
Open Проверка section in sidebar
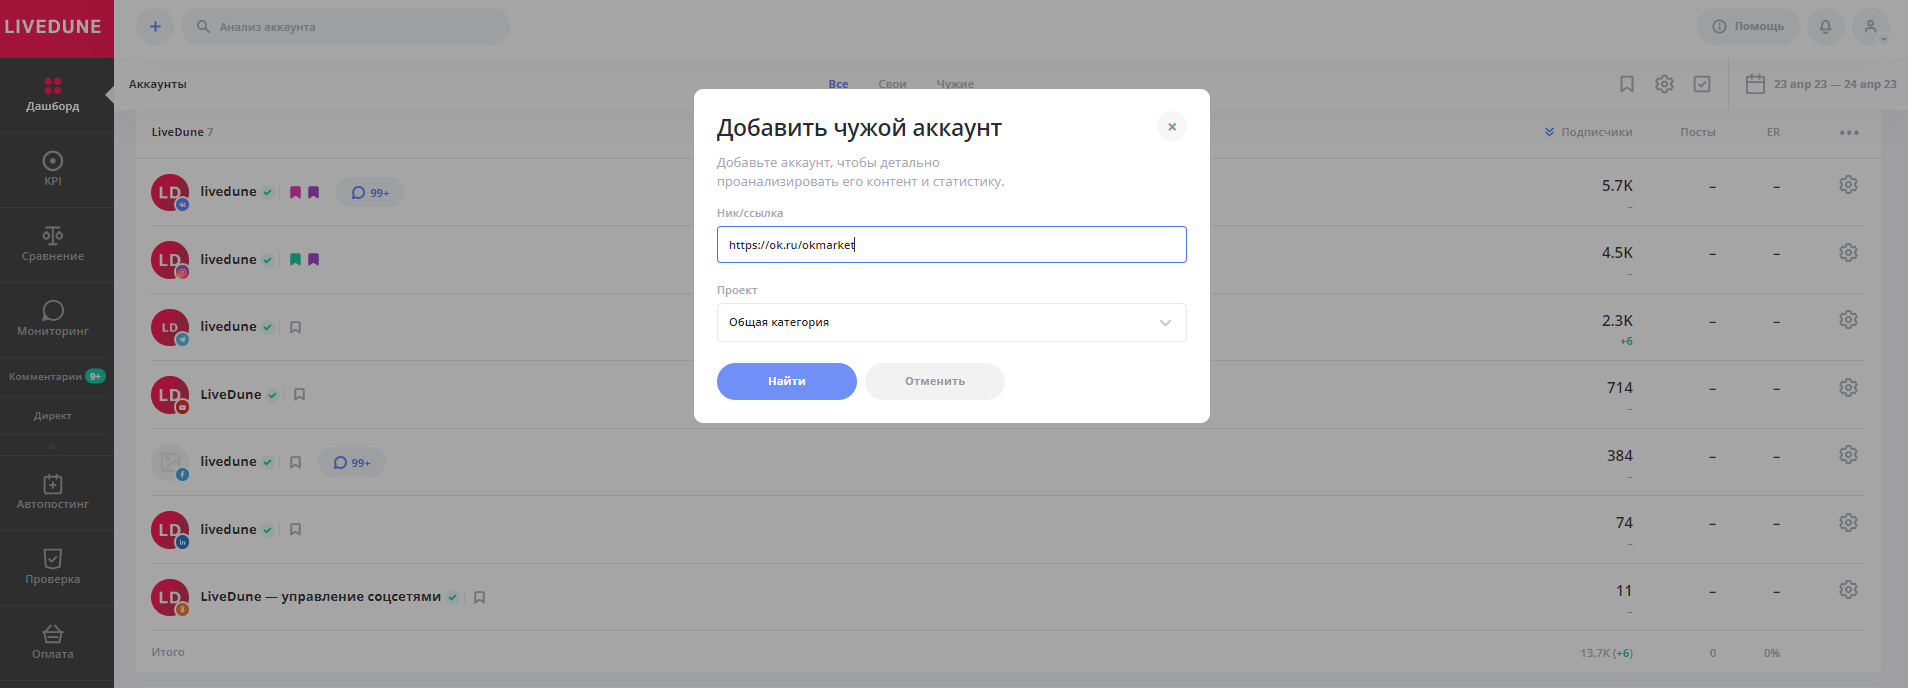pos(53,567)
